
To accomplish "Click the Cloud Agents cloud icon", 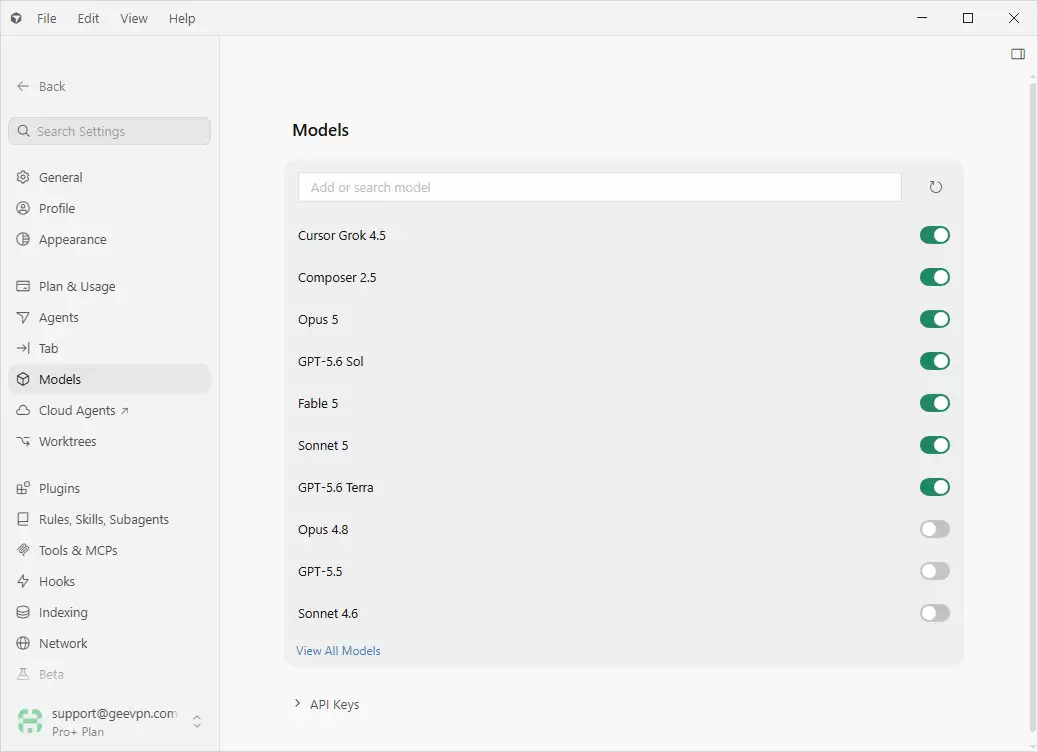I will coord(23,410).
